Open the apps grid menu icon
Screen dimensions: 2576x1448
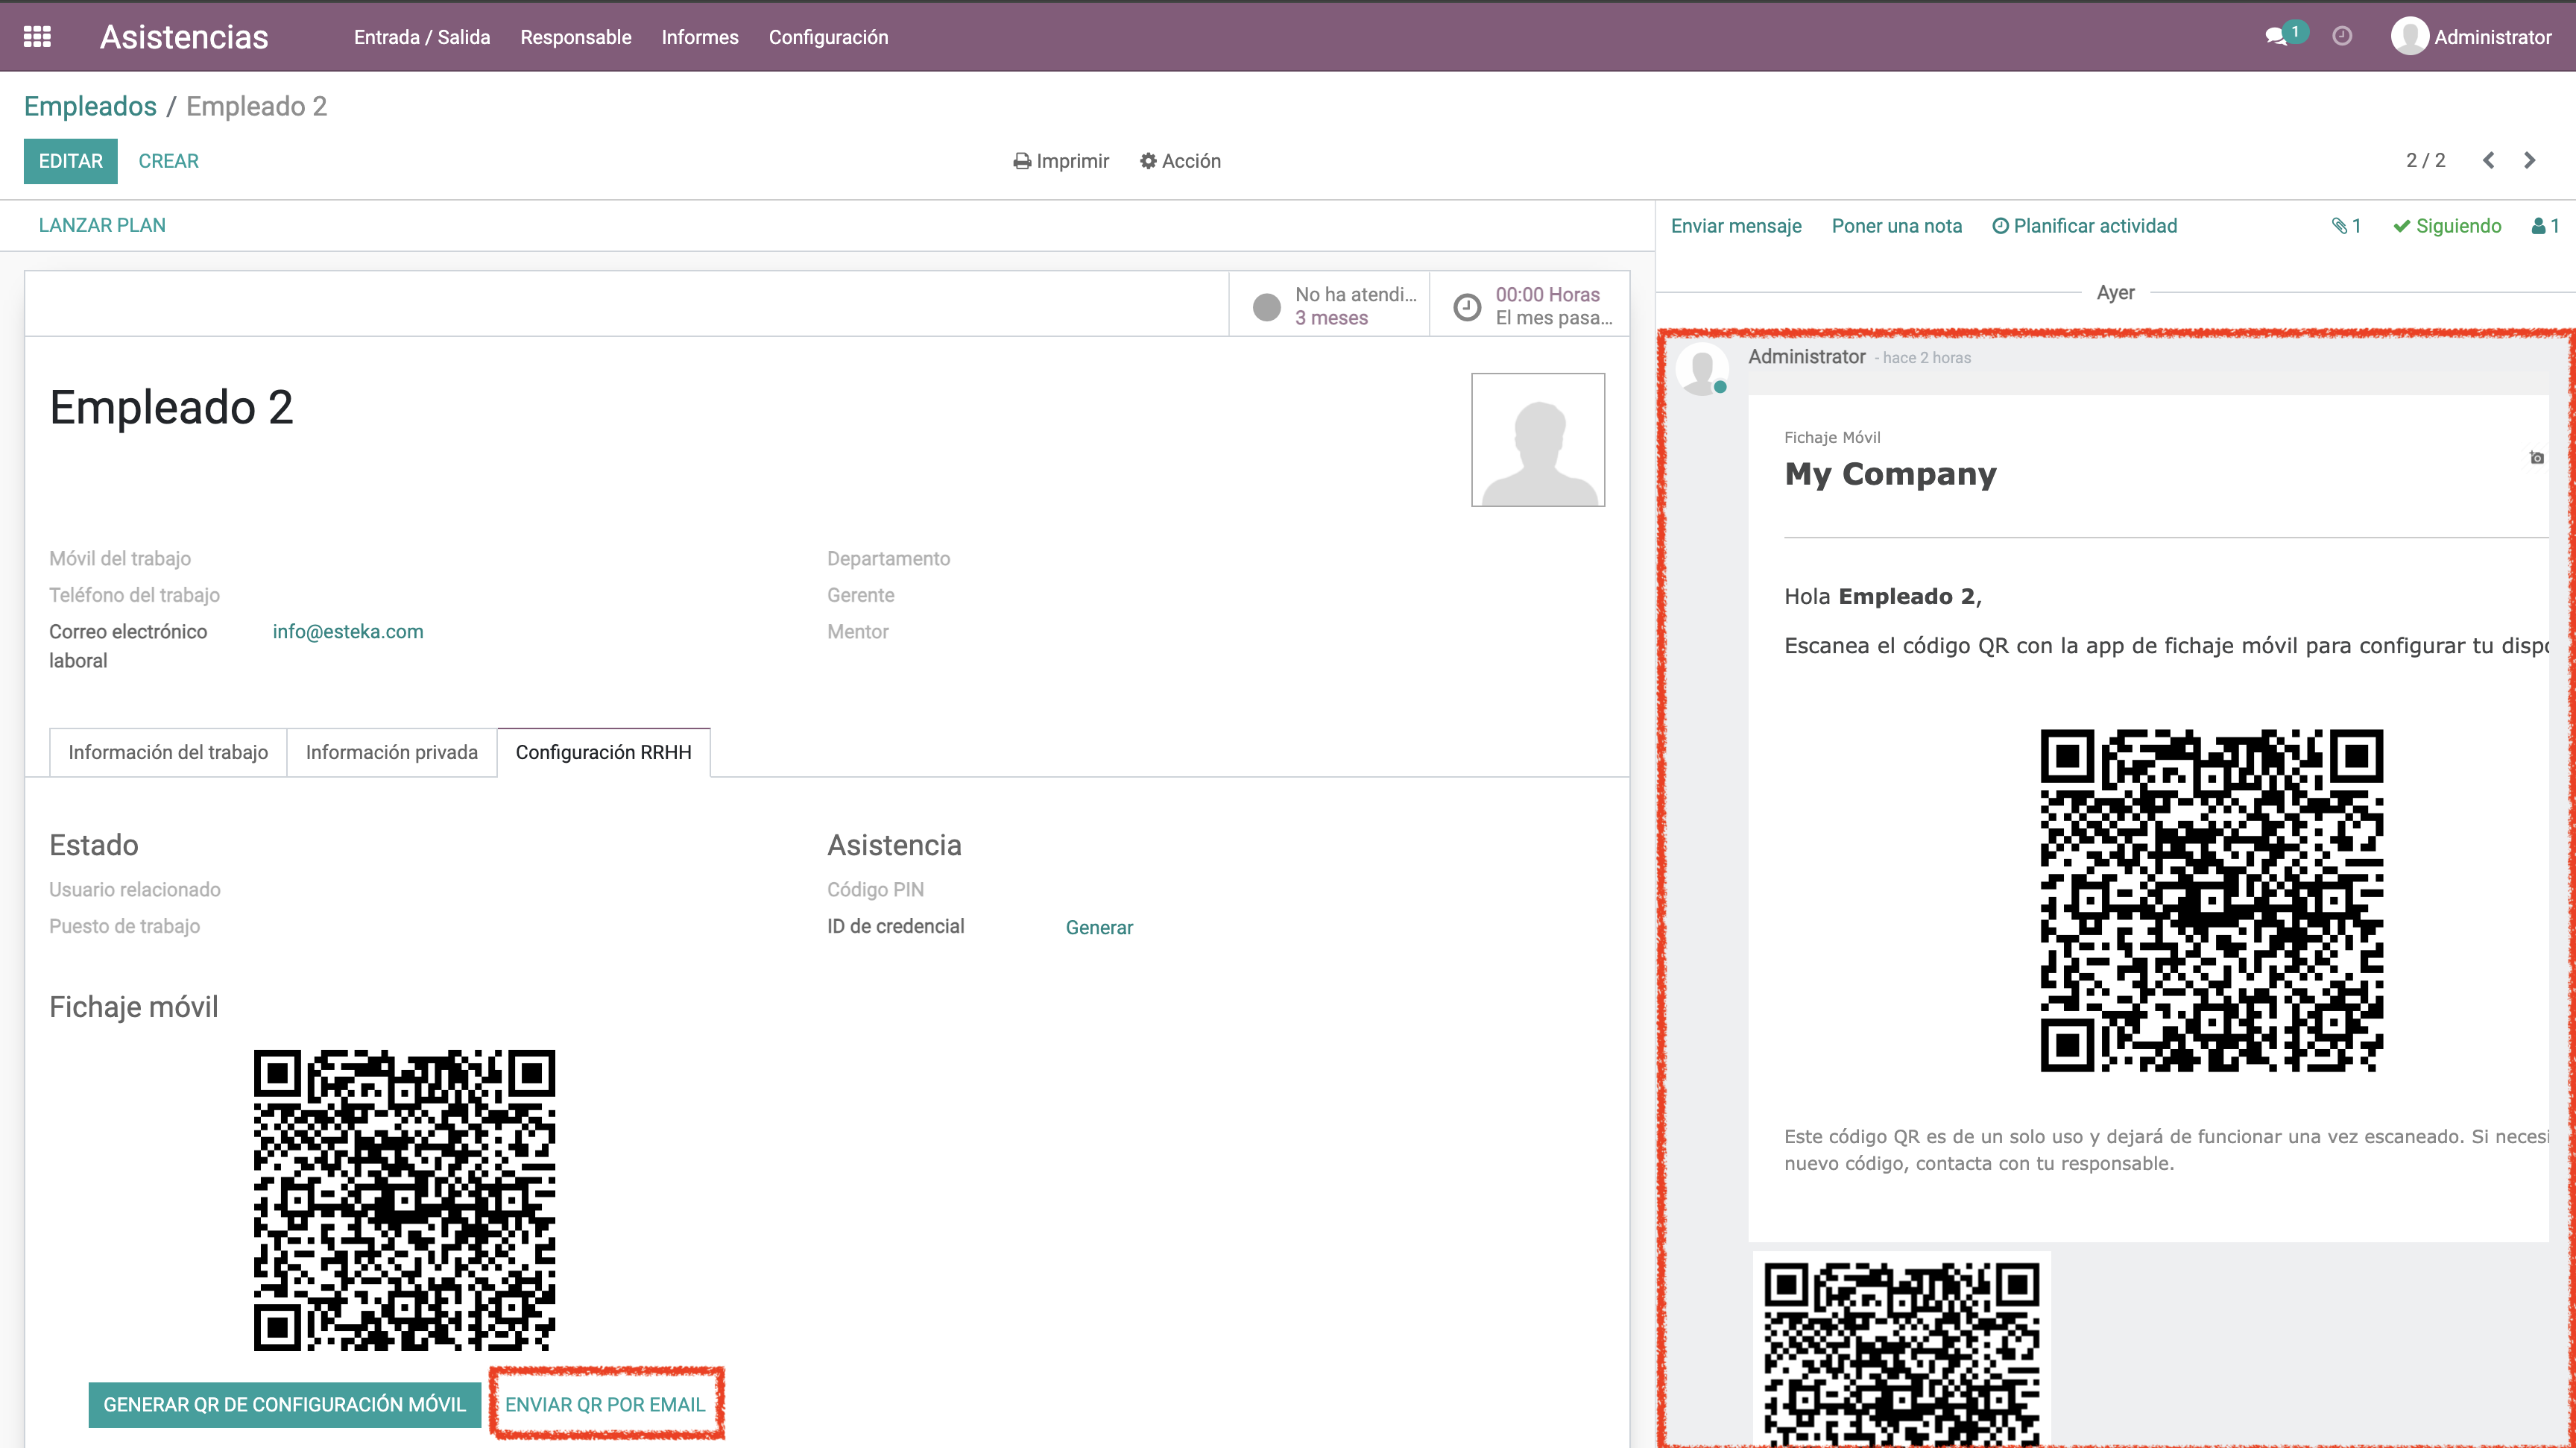coord(37,37)
